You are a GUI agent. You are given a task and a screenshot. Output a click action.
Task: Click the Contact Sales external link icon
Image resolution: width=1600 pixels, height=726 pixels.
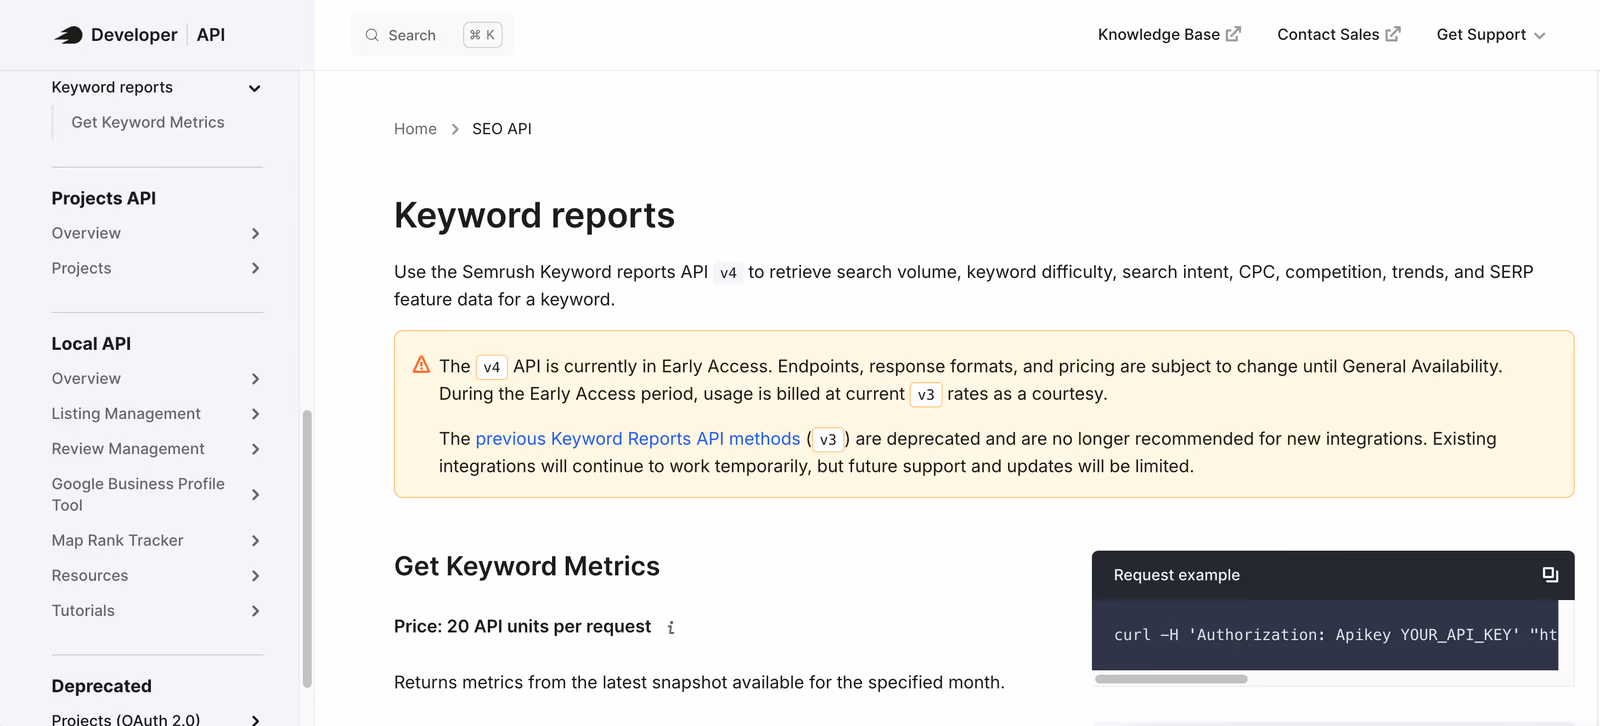[1393, 34]
